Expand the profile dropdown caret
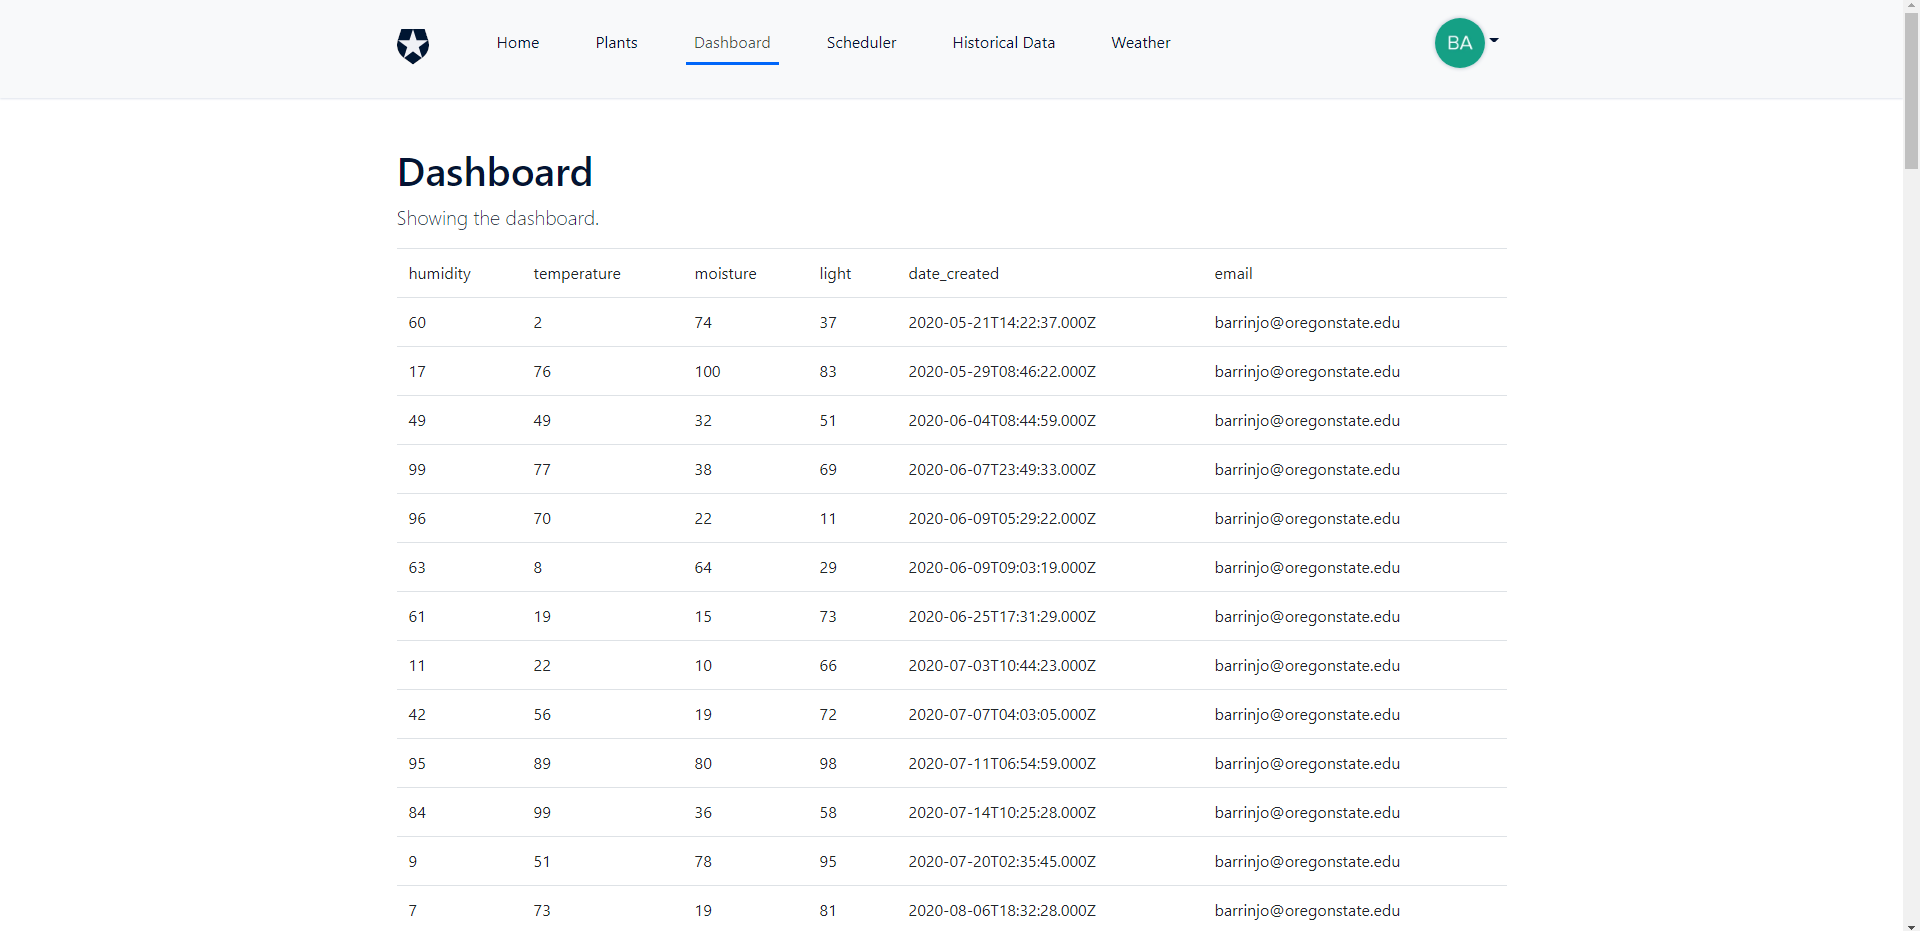The image size is (1920, 931). (x=1494, y=41)
